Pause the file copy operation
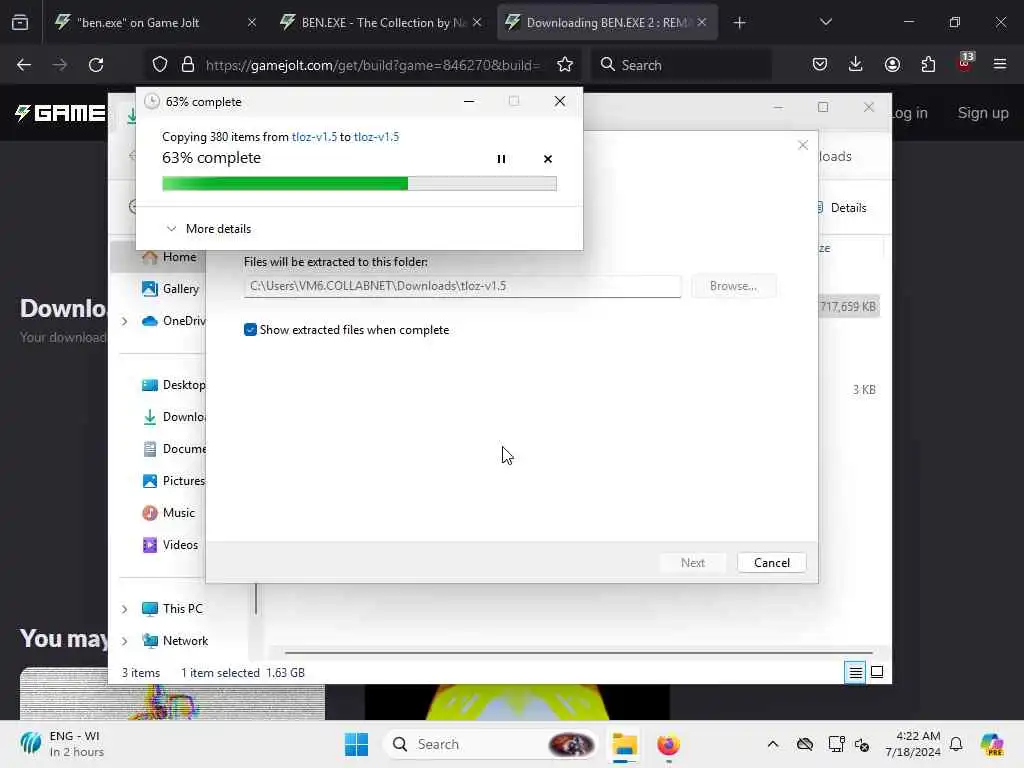Screen dimensions: 1024x768 [x=501, y=159]
